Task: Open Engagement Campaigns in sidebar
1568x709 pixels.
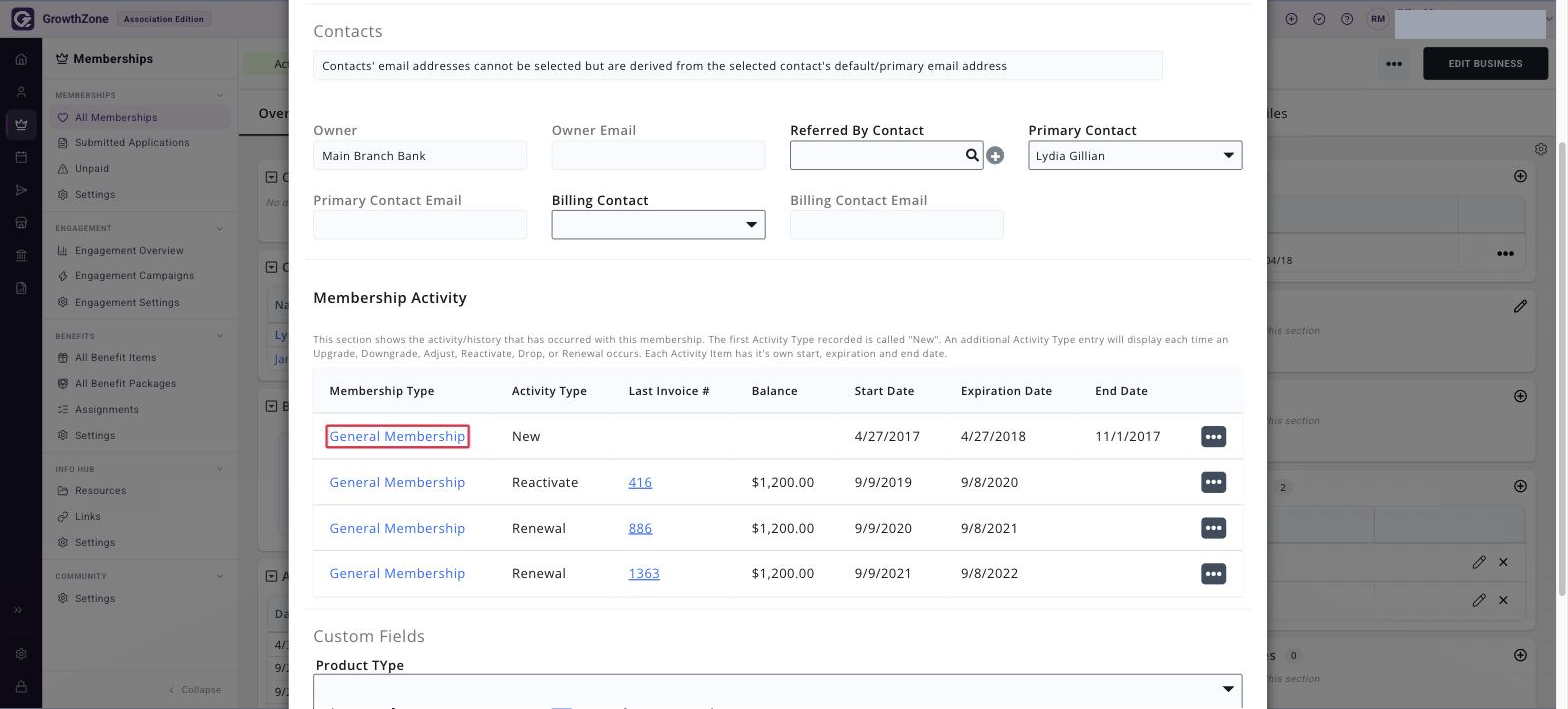Action: point(134,276)
